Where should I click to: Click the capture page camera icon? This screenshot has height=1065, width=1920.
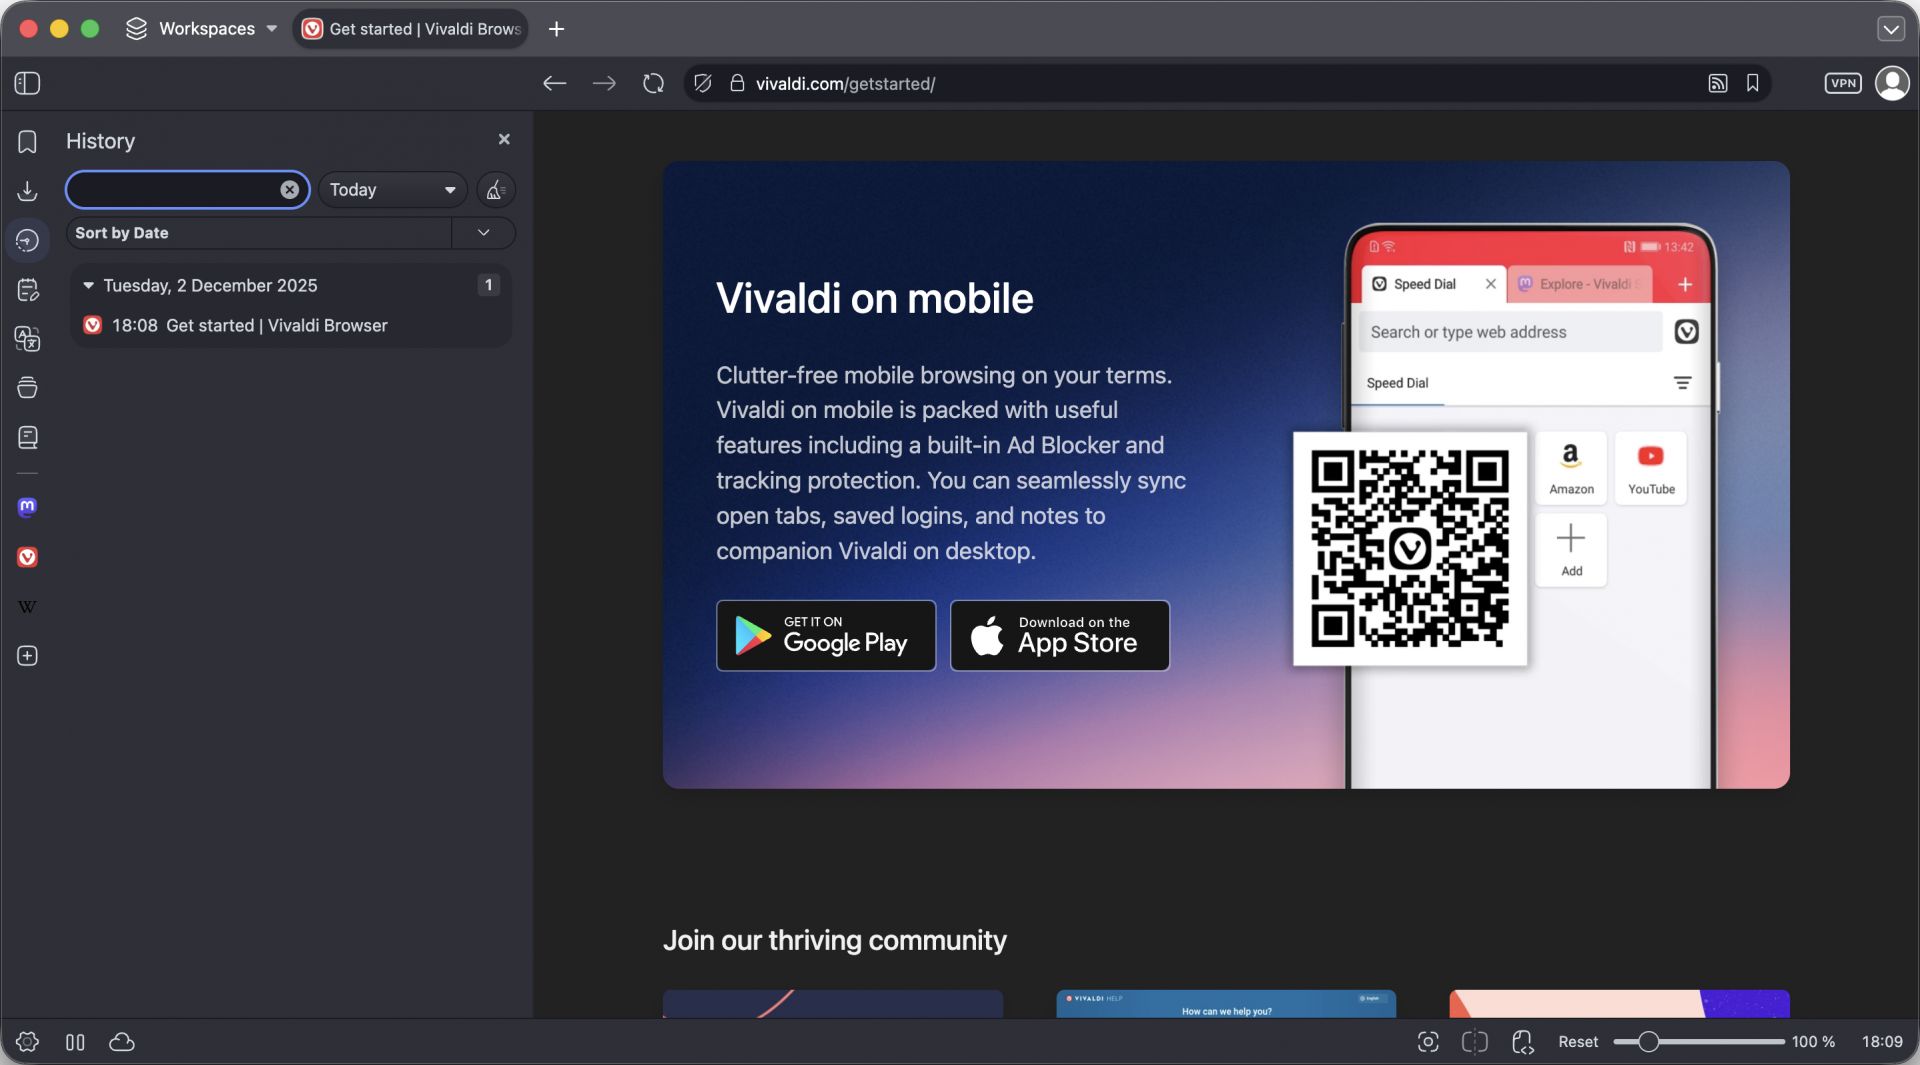coord(1428,1042)
